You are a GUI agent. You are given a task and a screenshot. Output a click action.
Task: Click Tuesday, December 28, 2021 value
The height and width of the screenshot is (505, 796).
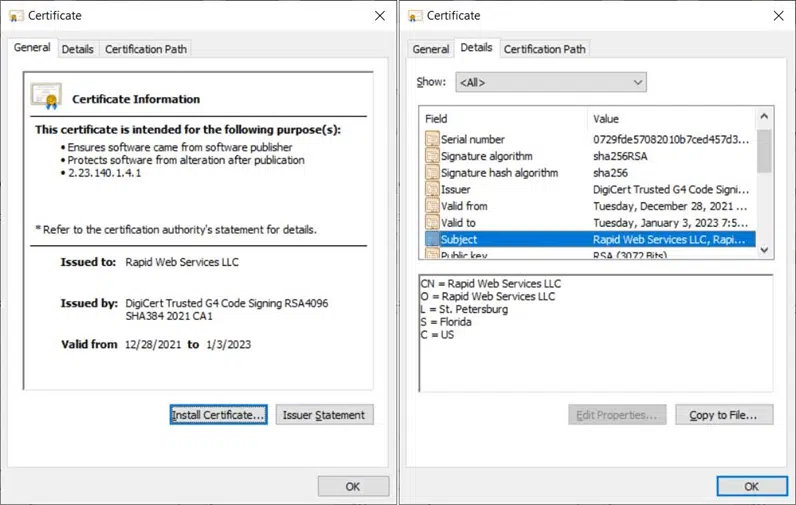670,206
